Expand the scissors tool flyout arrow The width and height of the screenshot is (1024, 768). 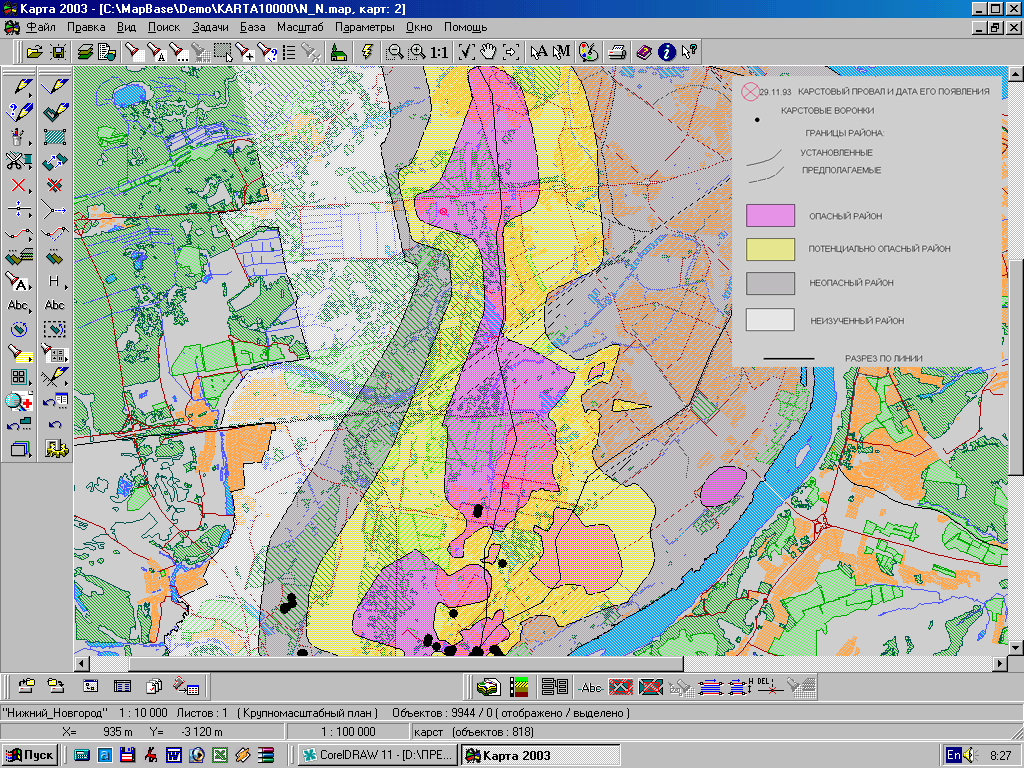tap(32, 167)
